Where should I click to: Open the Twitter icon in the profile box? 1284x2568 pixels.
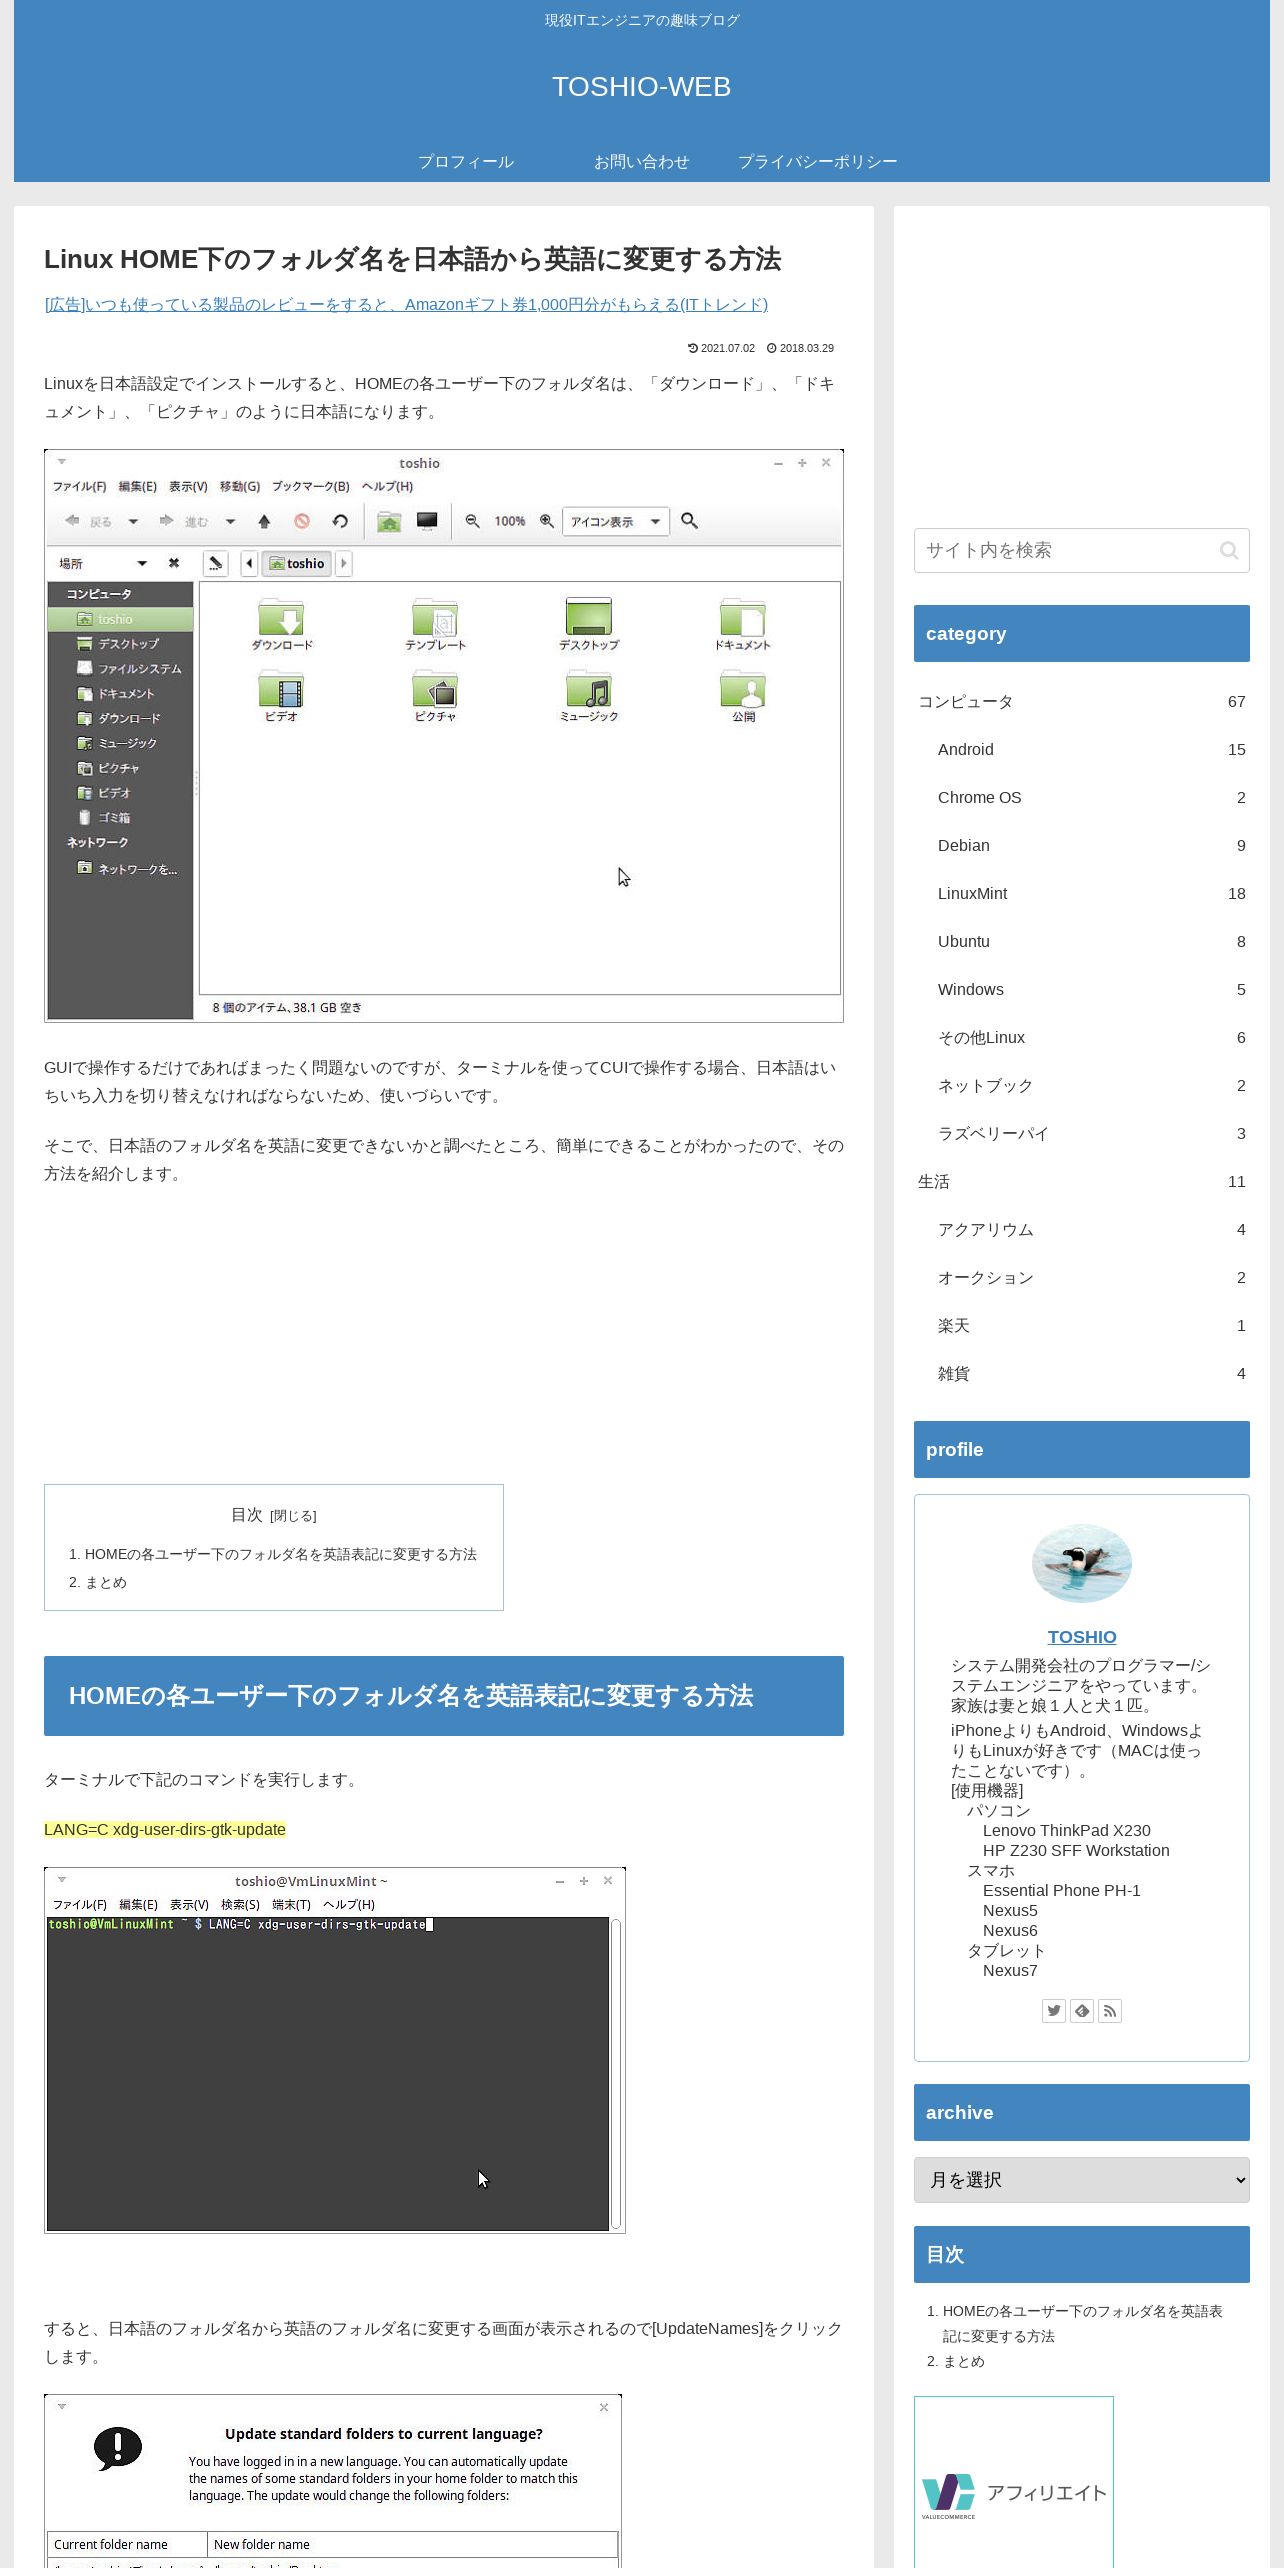(x=1054, y=2010)
